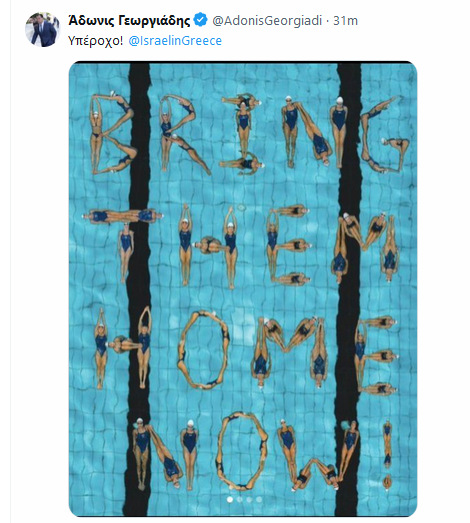Open Adonis Georgiadis profile picture avatar

(42, 30)
